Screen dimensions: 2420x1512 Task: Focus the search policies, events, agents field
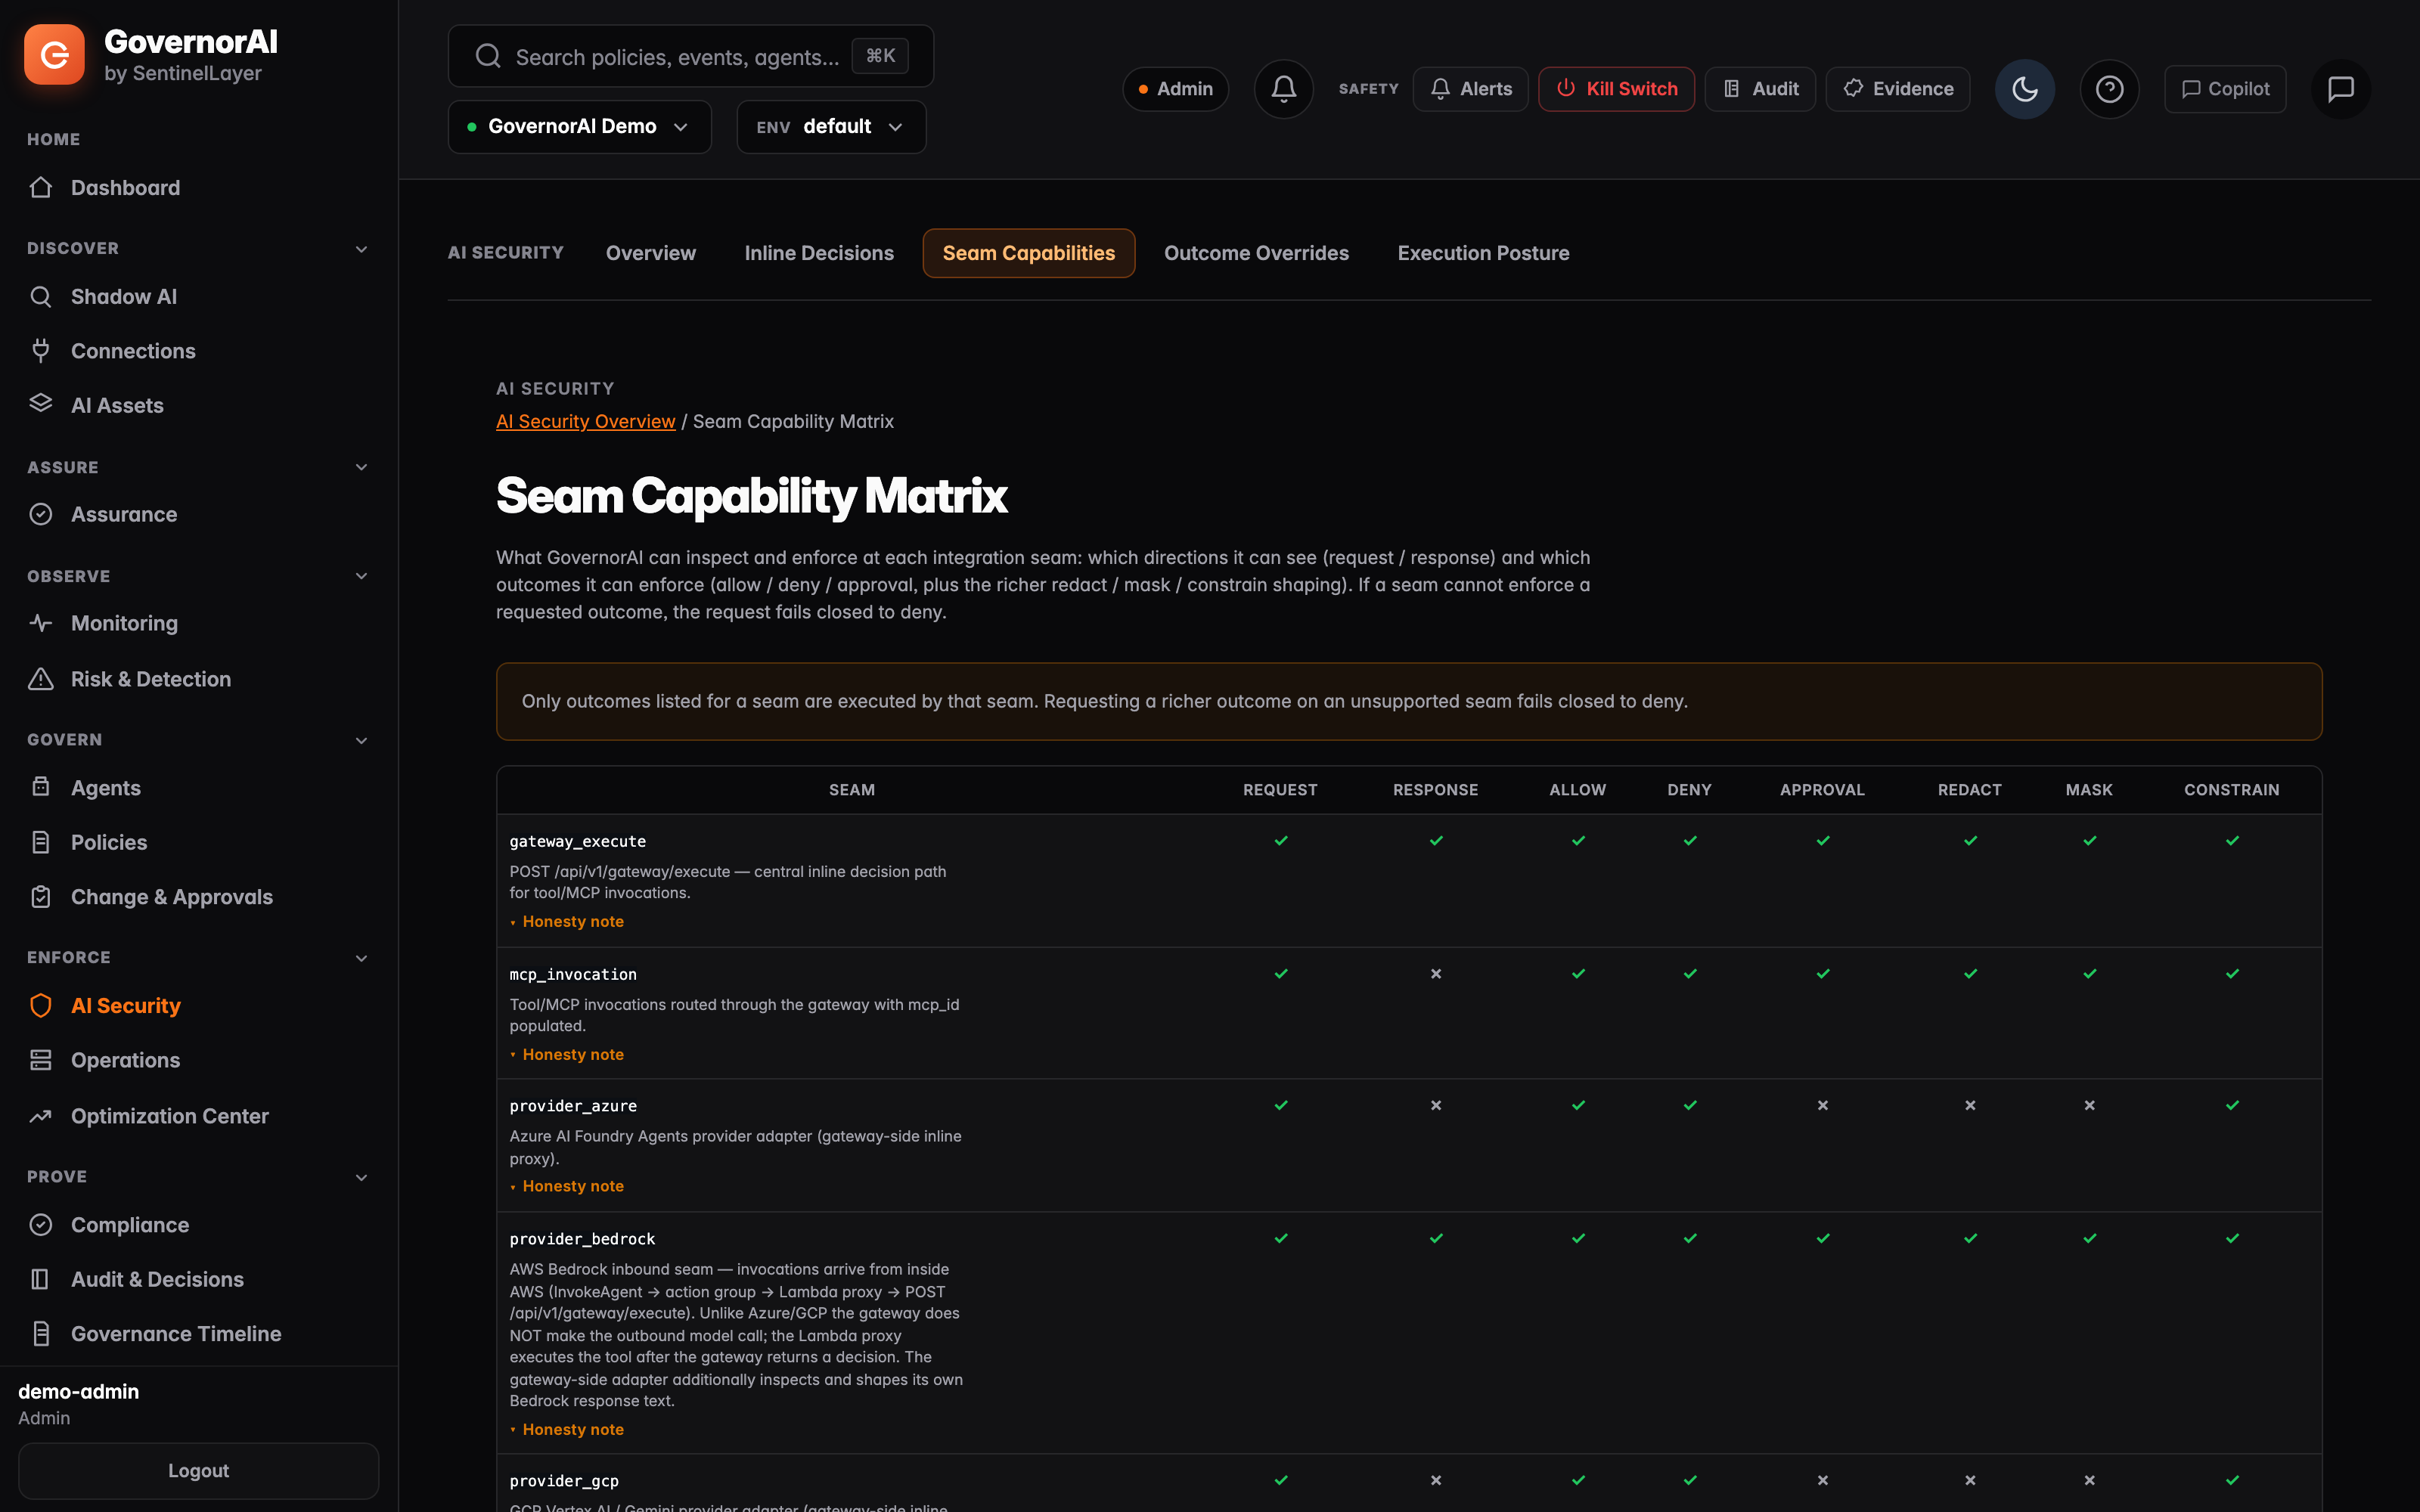pyautogui.click(x=691, y=56)
